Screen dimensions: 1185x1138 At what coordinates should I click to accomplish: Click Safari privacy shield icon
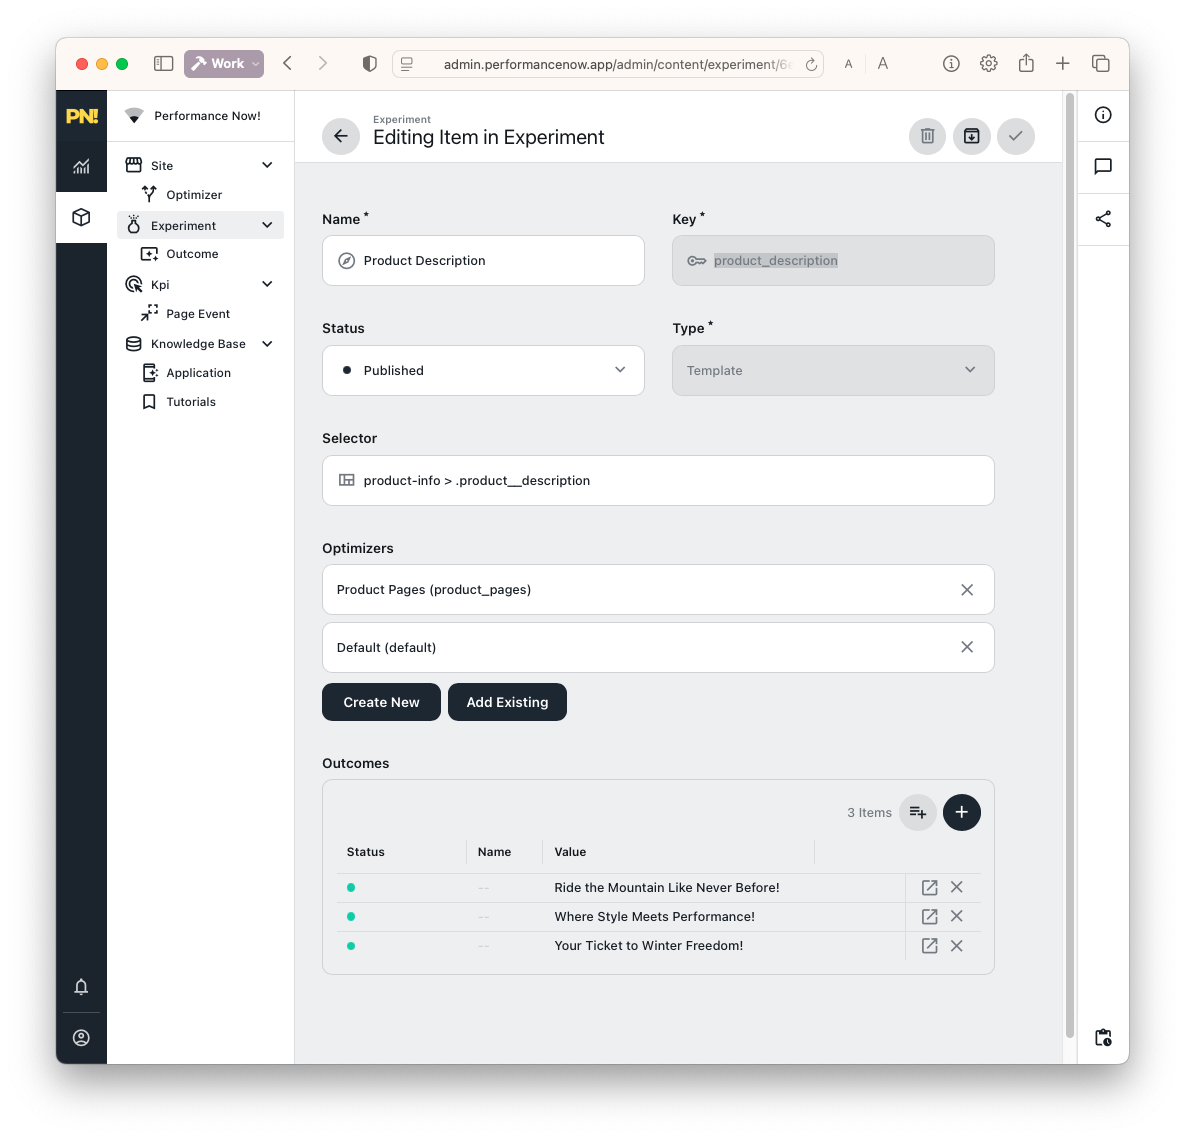370,63
